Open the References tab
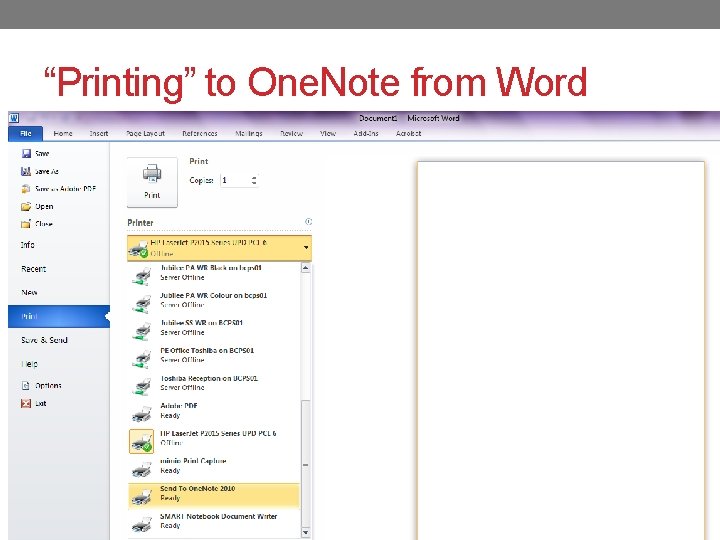 click(200, 133)
